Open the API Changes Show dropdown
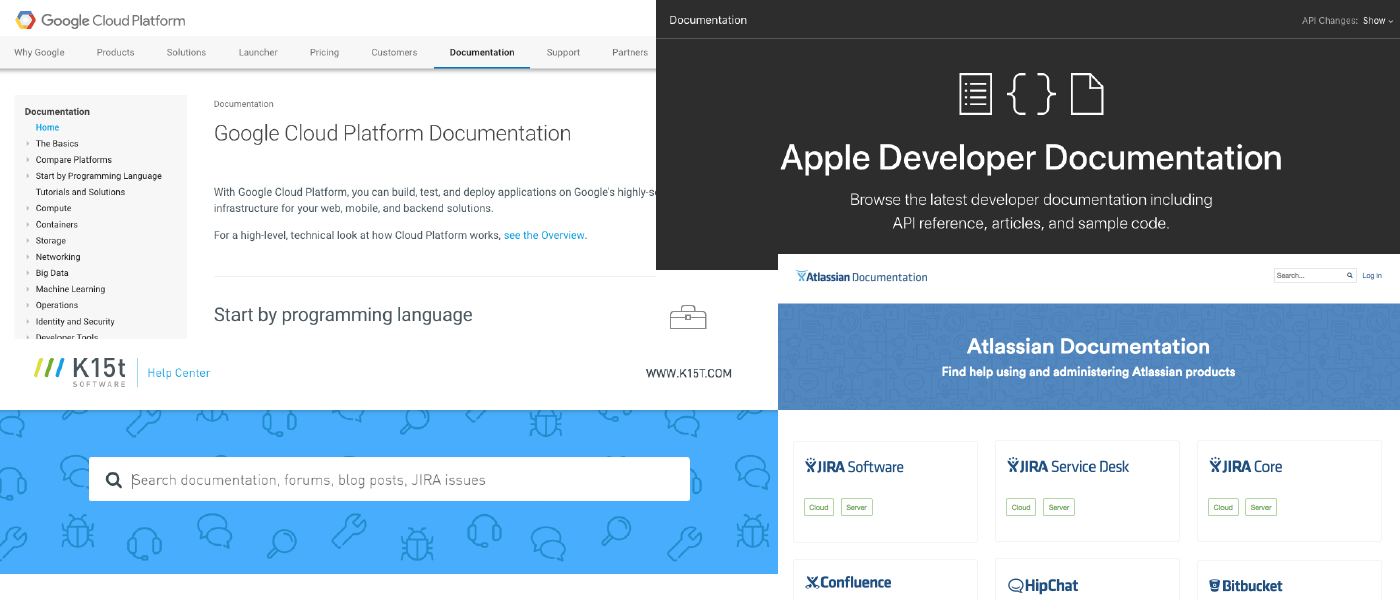The width and height of the screenshot is (1400, 600). (x=1377, y=20)
